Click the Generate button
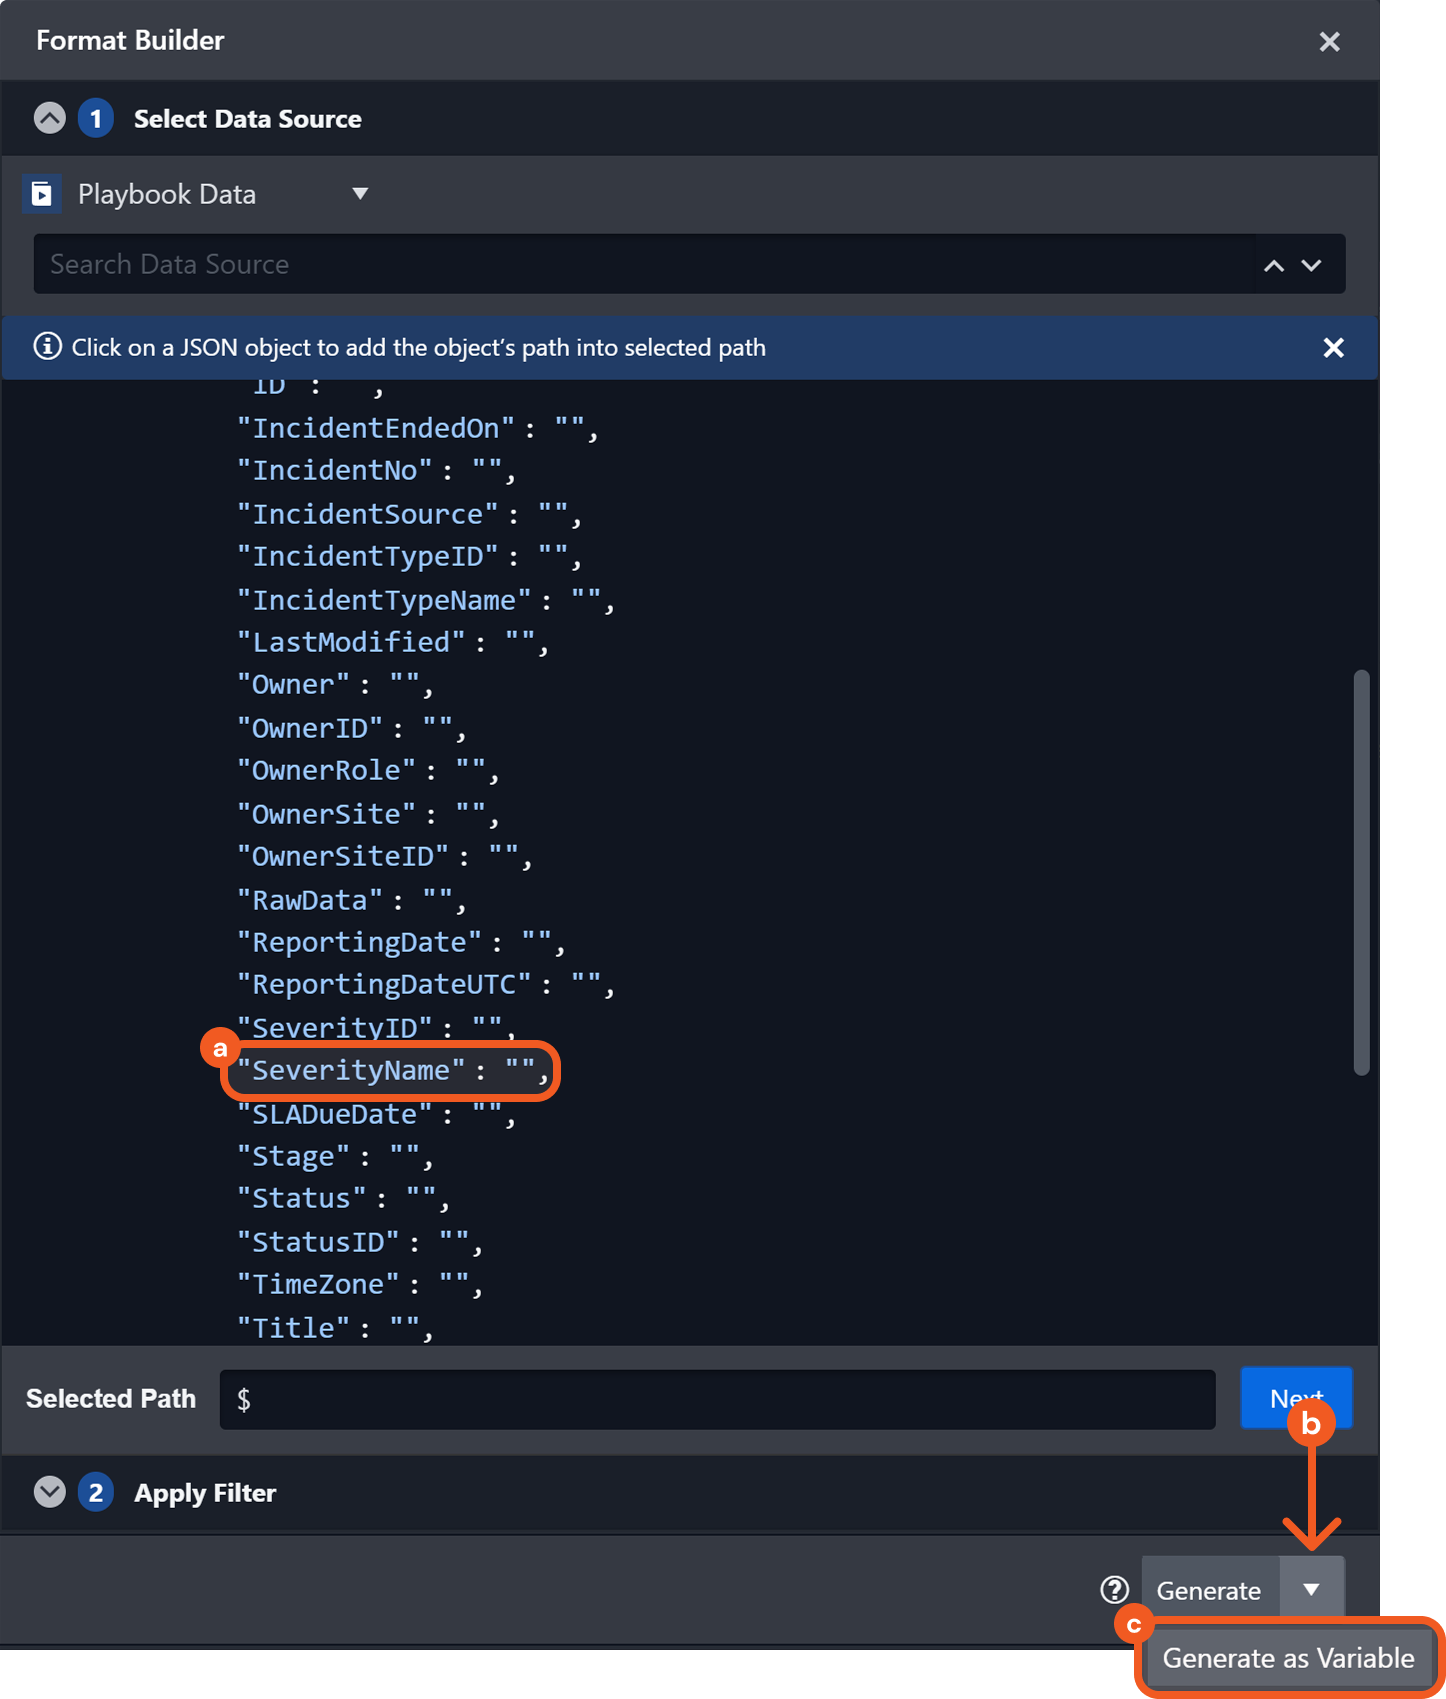Viewport: 1446px width, 1699px height. pos(1209,1590)
